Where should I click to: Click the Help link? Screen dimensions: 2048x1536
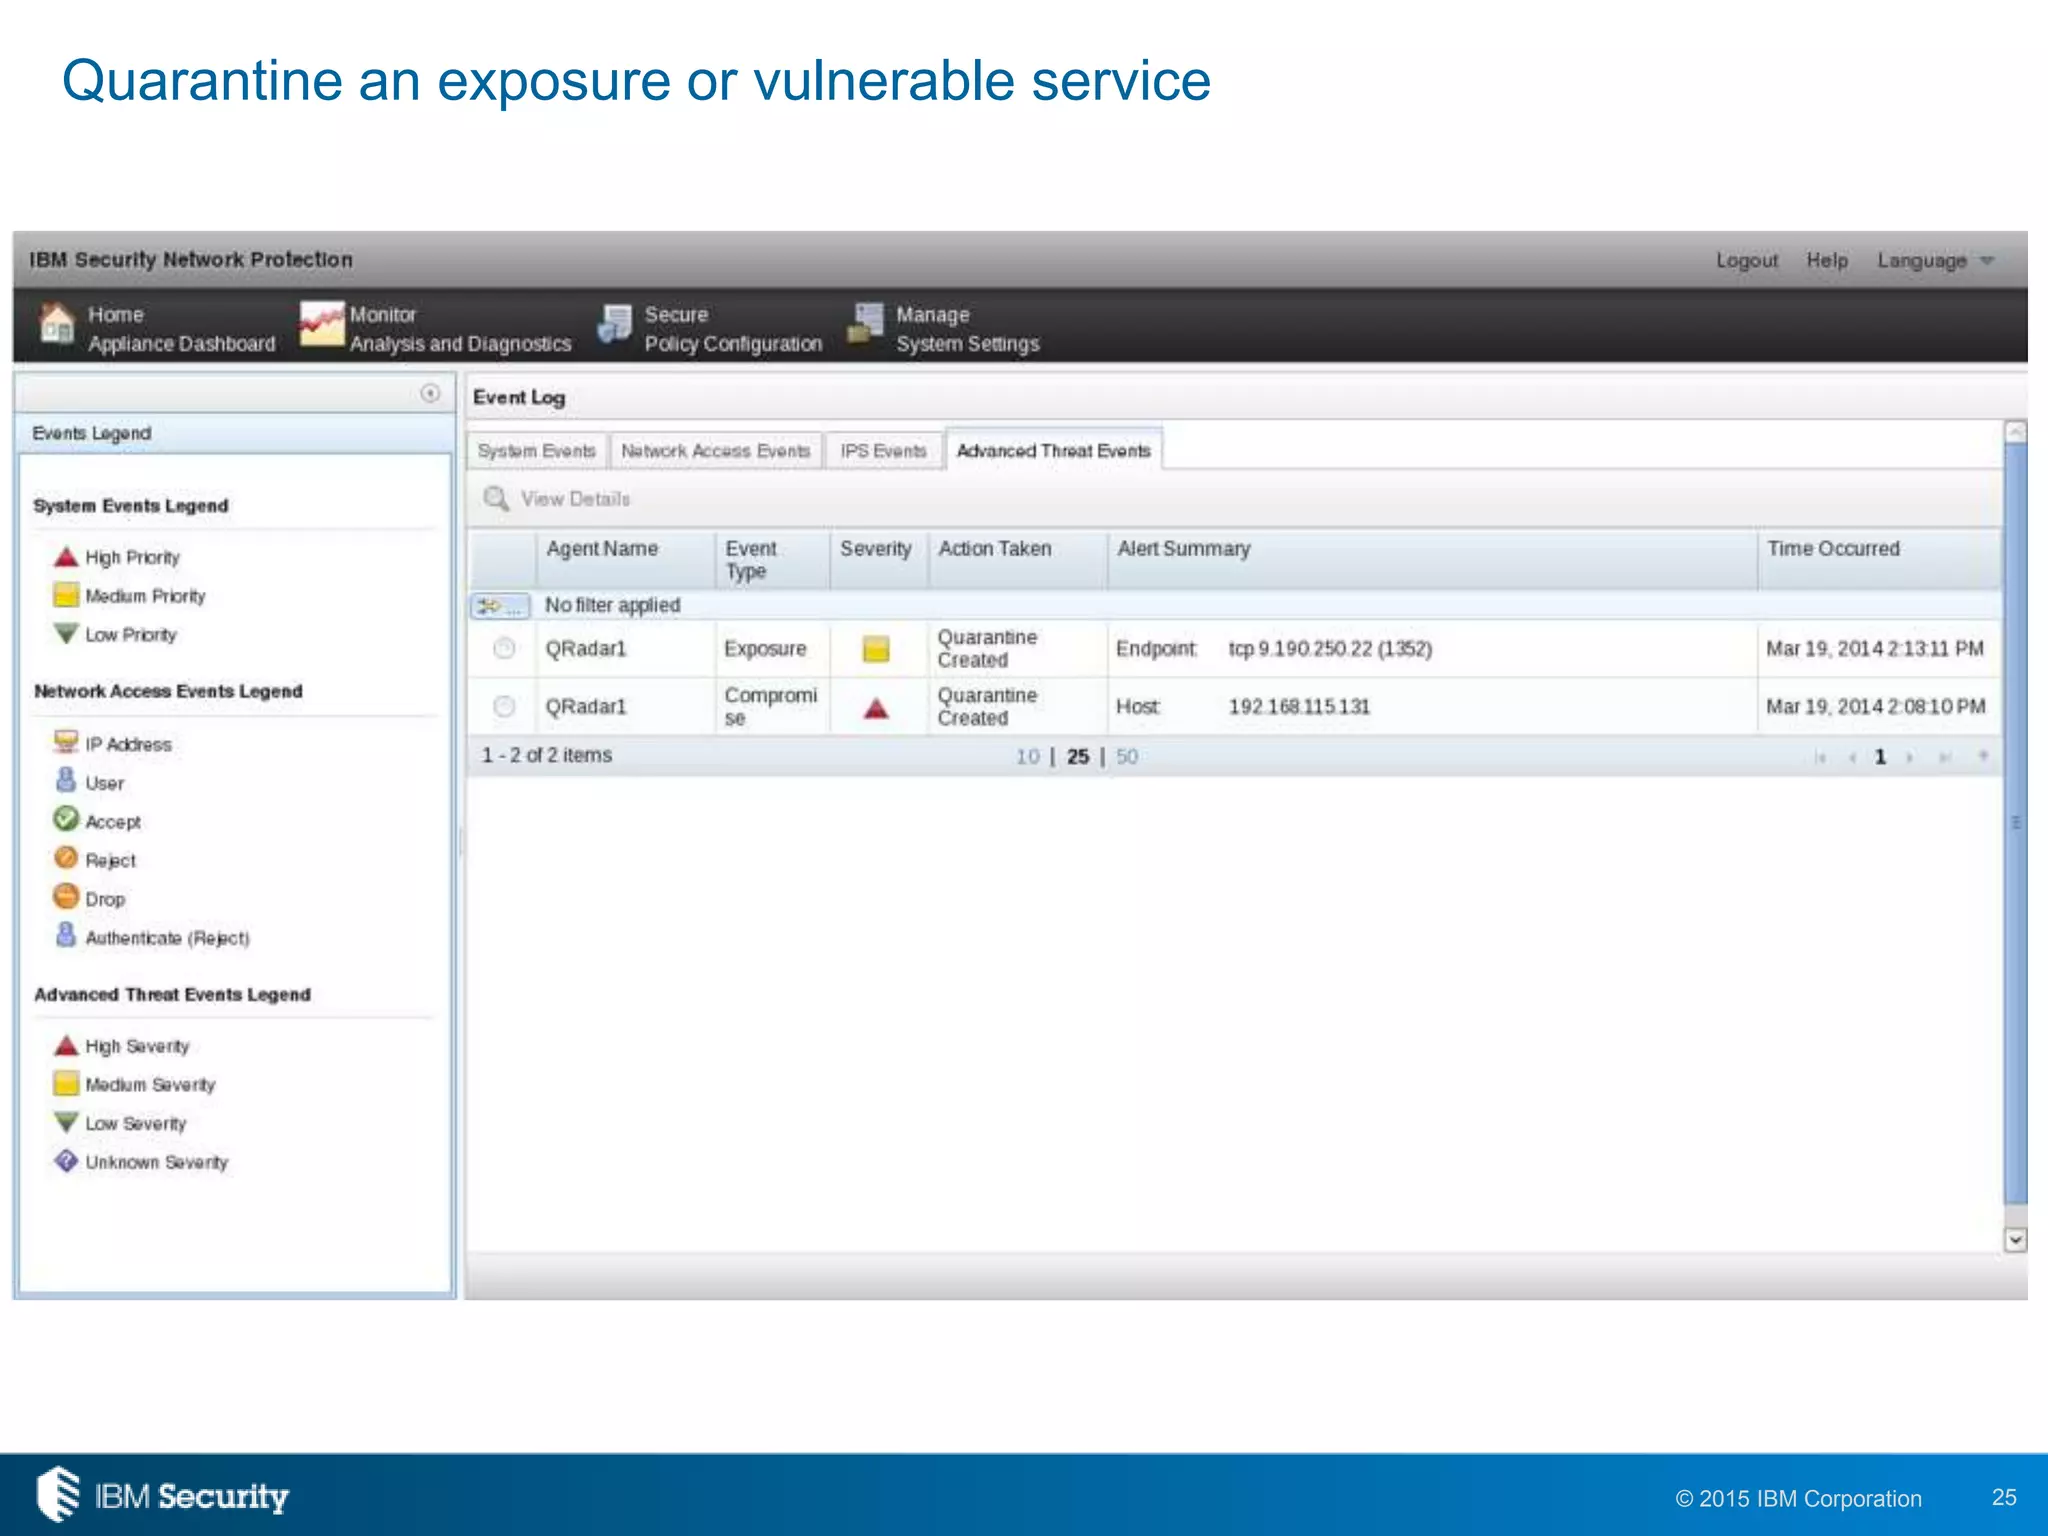(x=1827, y=260)
